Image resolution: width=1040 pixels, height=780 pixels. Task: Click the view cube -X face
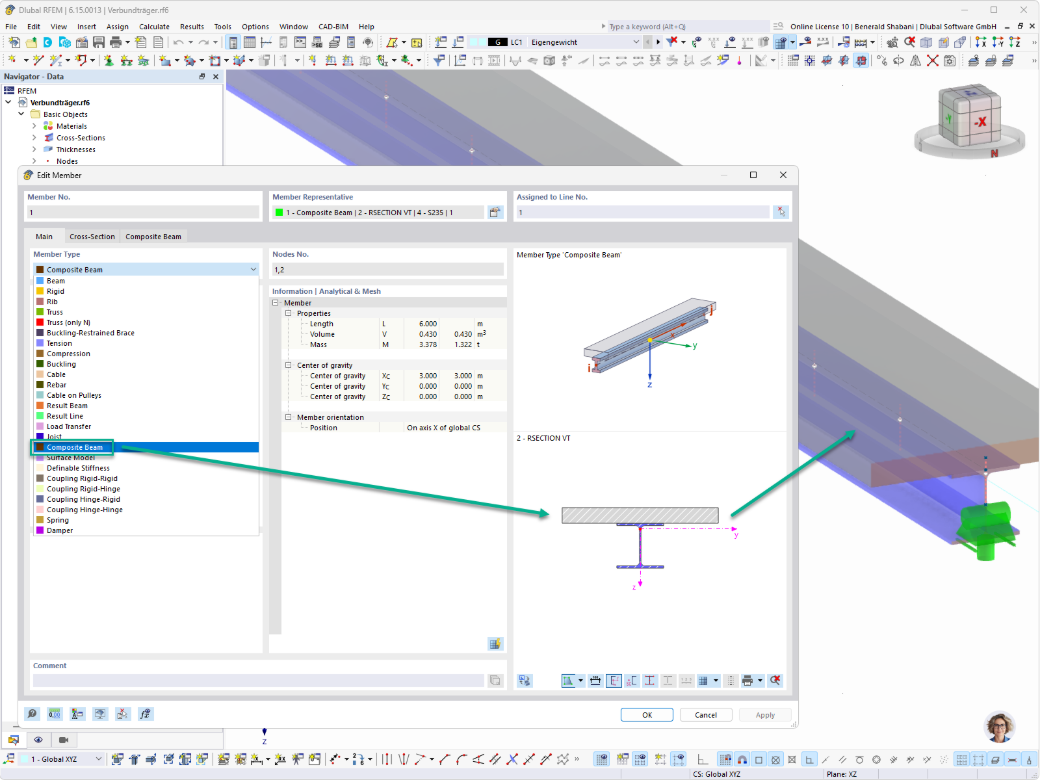coord(980,121)
